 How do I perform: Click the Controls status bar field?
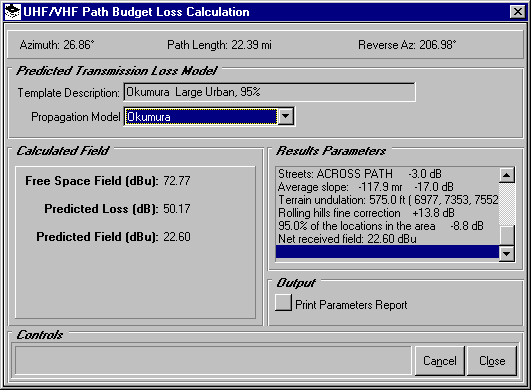(x=213, y=361)
